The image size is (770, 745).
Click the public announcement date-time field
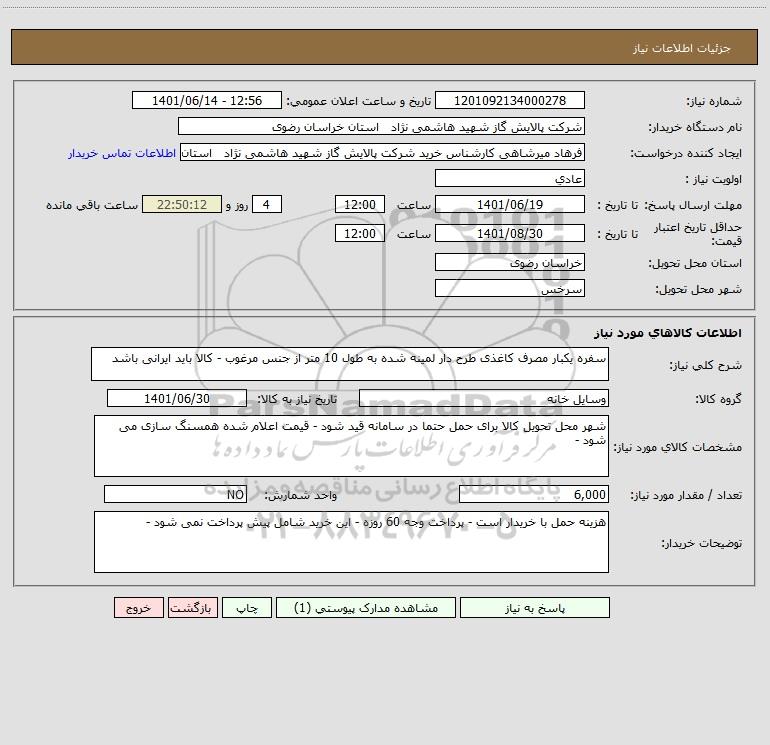pos(207,101)
